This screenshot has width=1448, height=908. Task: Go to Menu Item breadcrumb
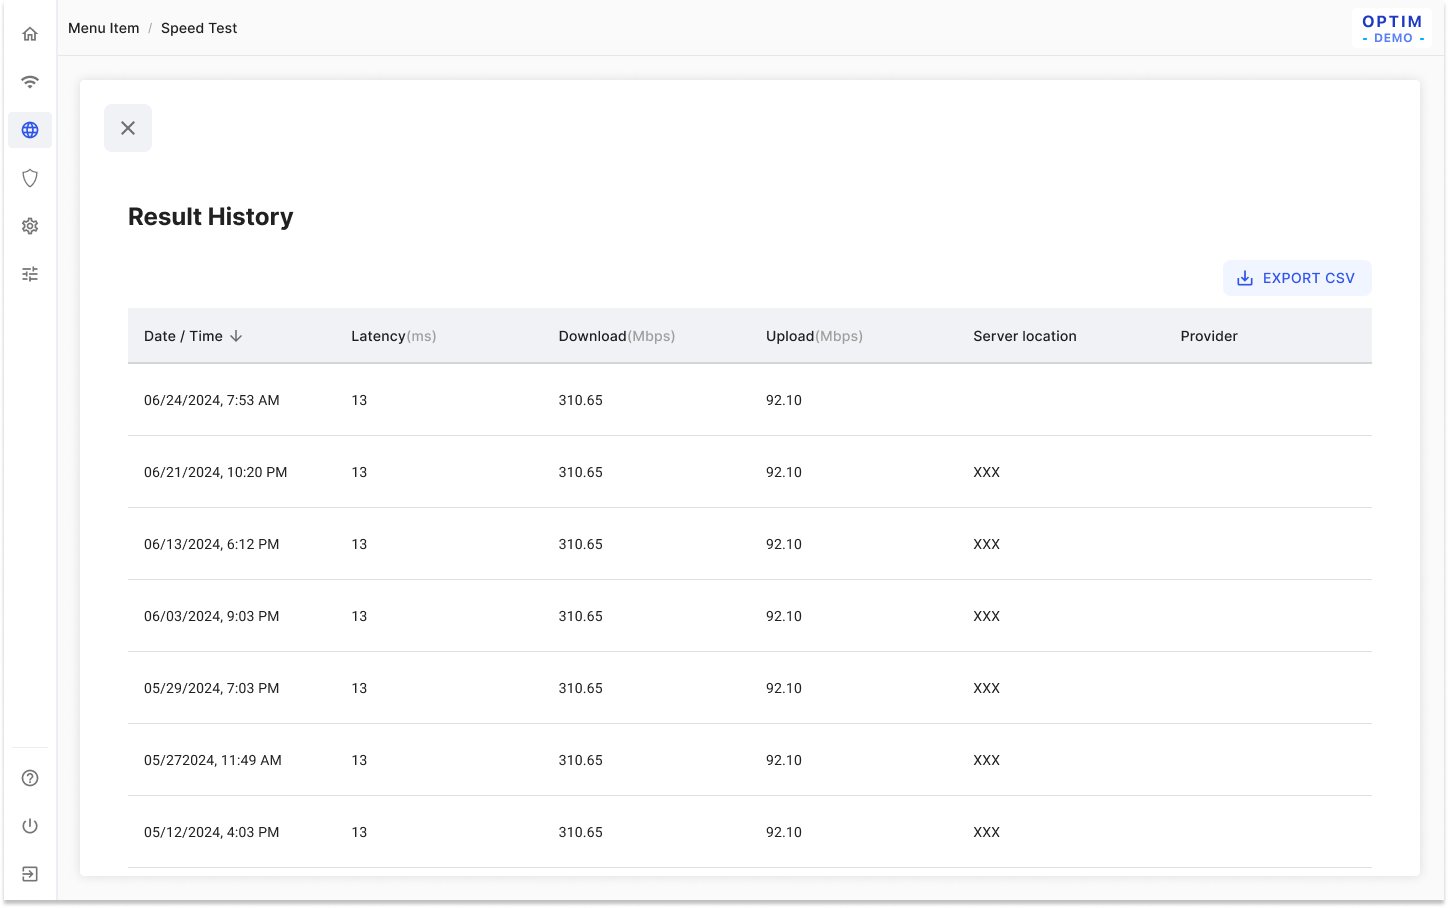click(104, 28)
